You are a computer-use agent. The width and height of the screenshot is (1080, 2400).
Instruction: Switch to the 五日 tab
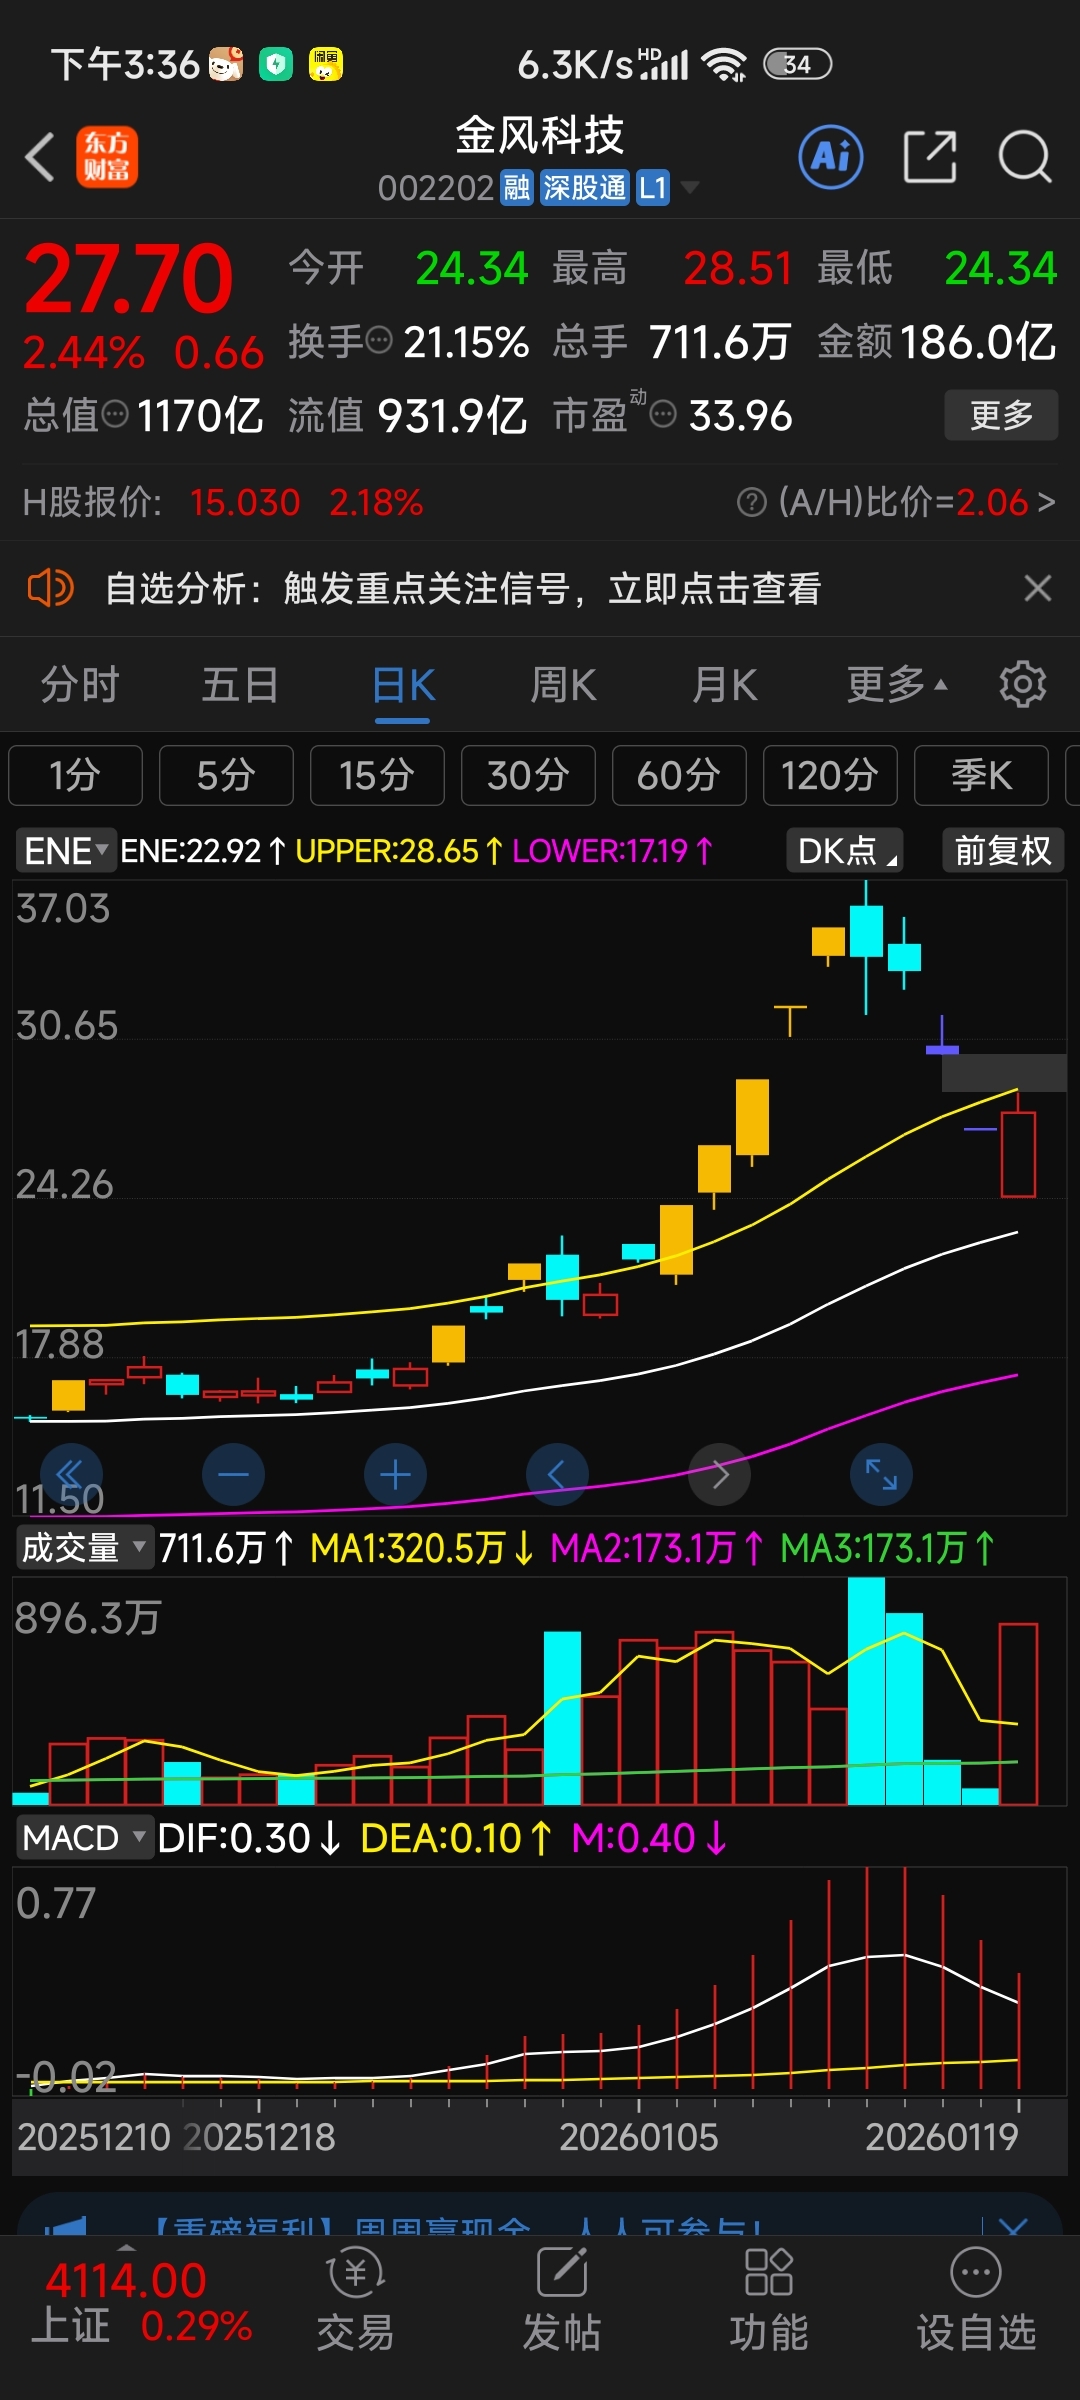click(240, 685)
